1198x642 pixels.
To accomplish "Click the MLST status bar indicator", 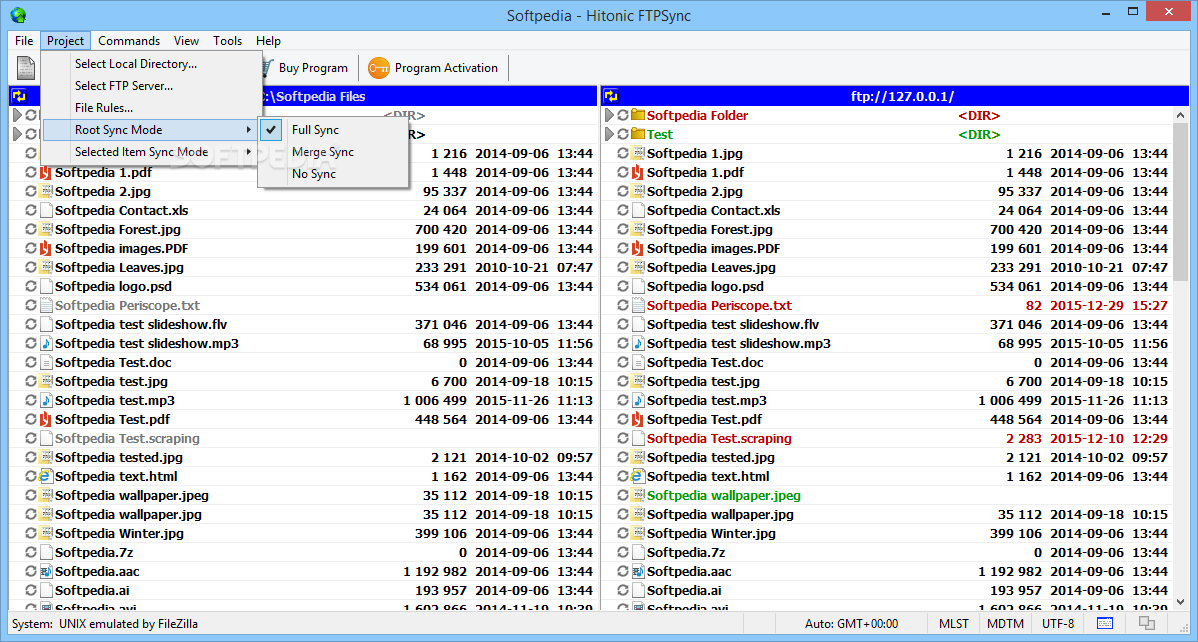I will 954,624.
